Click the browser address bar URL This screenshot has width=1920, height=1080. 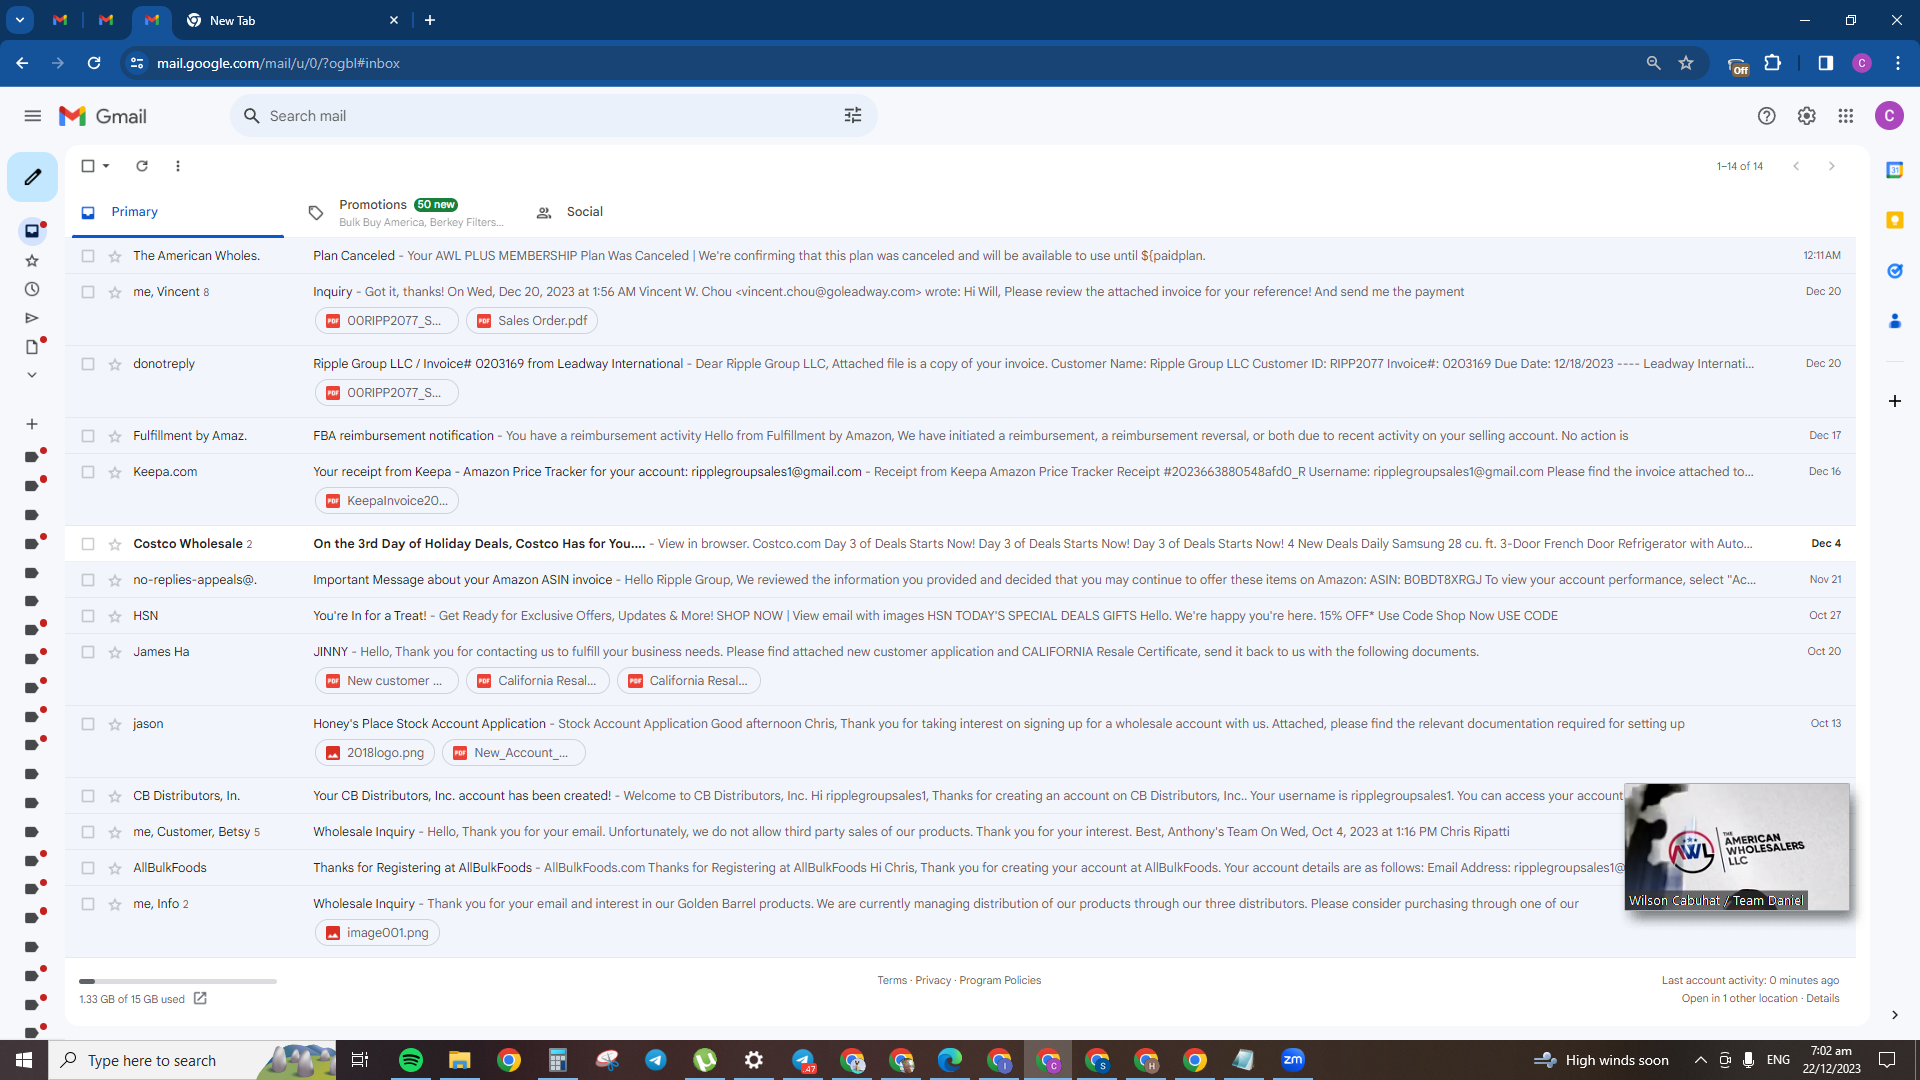[x=278, y=63]
